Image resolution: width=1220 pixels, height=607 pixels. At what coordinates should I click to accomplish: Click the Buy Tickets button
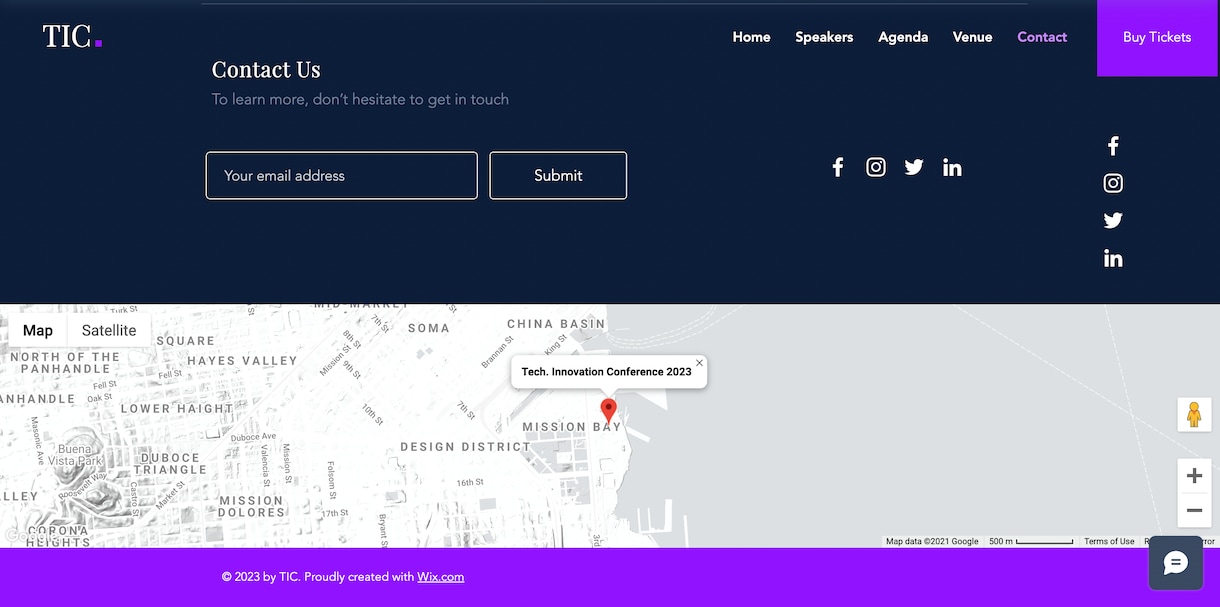pyautogui.click(x=1157, y=37)
